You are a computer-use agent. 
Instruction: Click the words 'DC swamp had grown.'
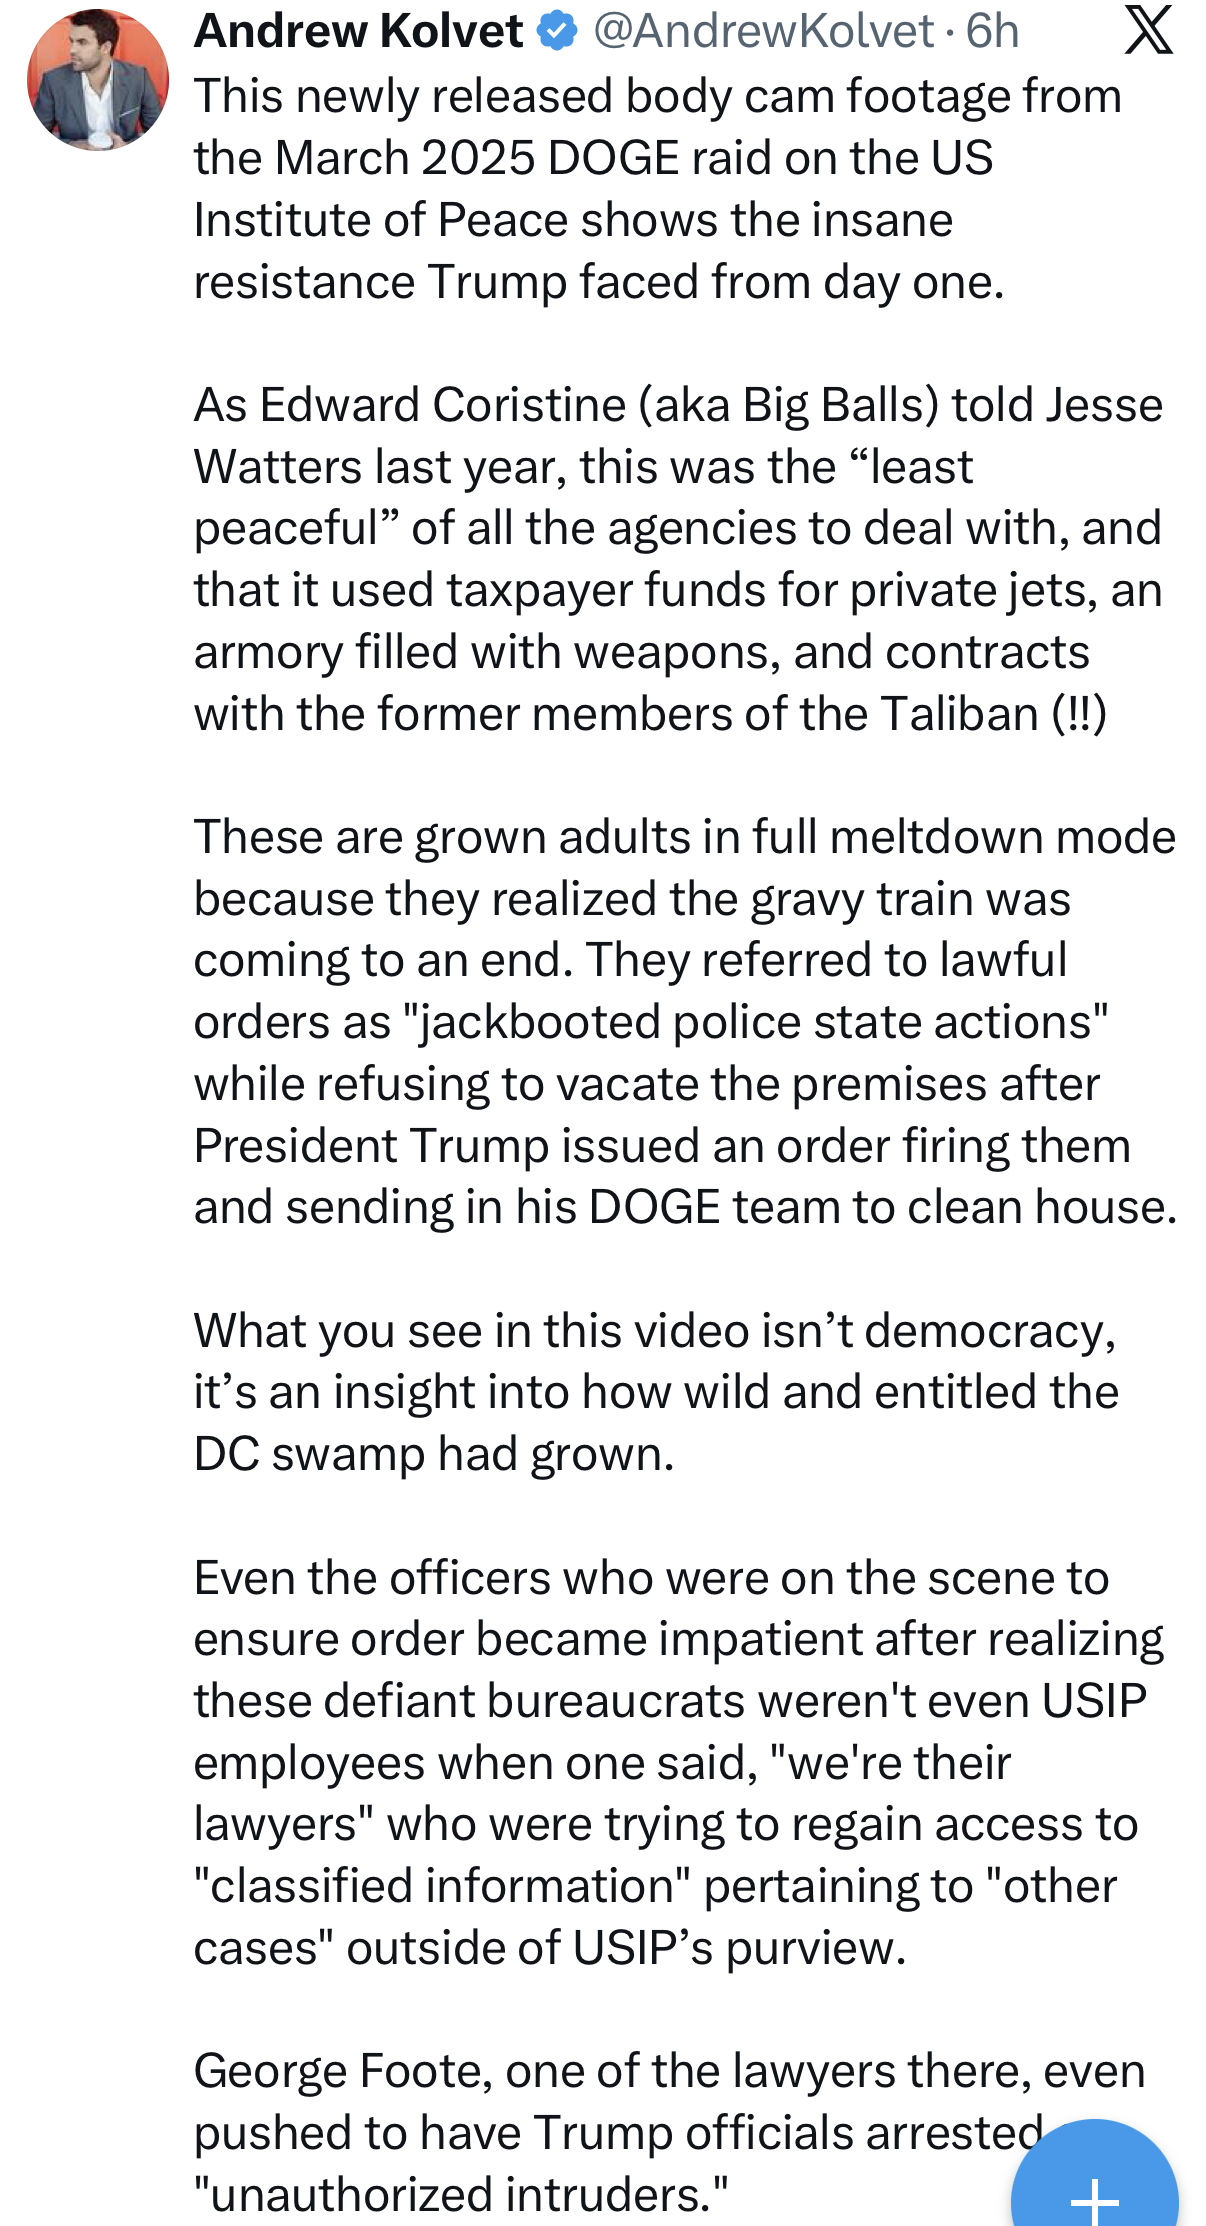click(x=434, y=1454)
